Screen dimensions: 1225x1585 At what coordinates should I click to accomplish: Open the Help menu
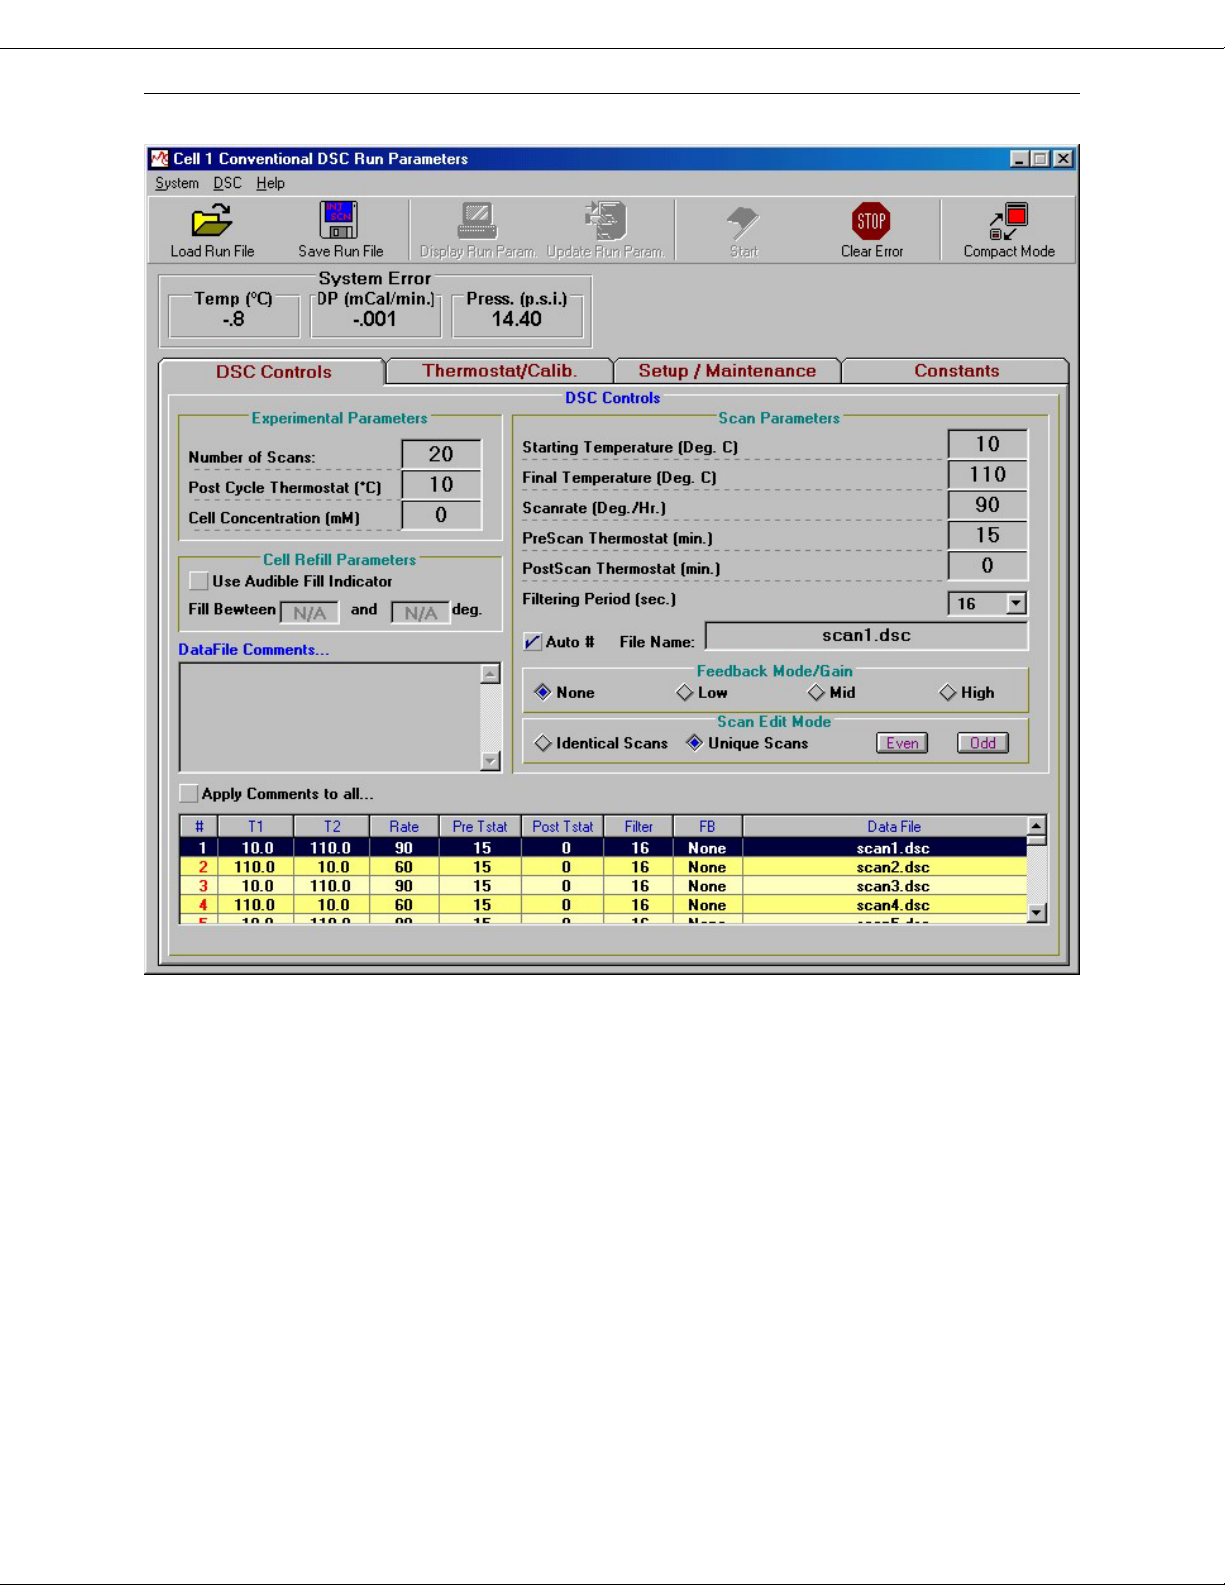click(x=270, y=183)
